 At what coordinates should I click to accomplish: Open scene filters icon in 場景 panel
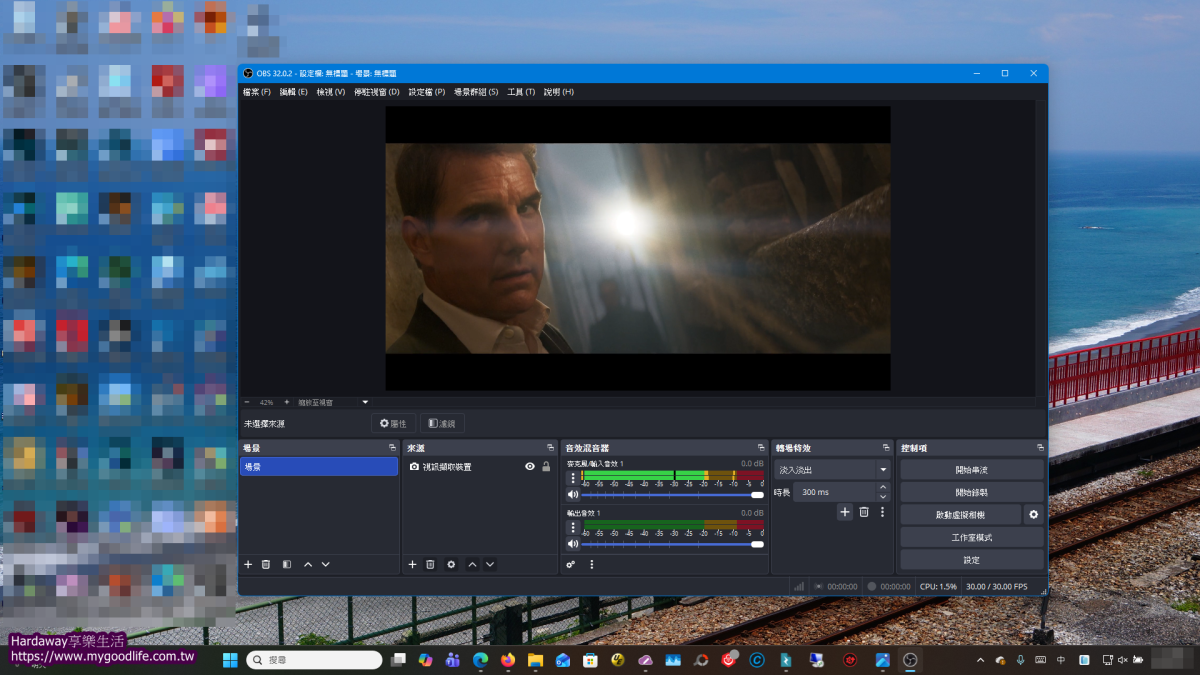(287, 565)
